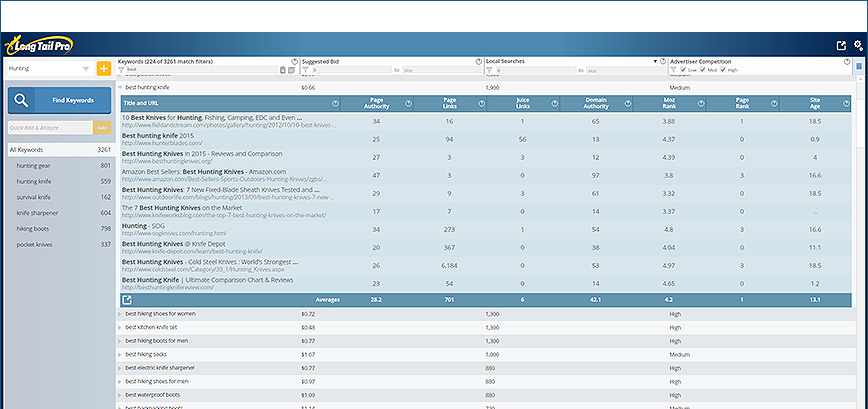Viewport: 868px width, 409px height.
Task: Open the hunterblades.com result link
Action: pyautogui.click(x=162, y=143)
